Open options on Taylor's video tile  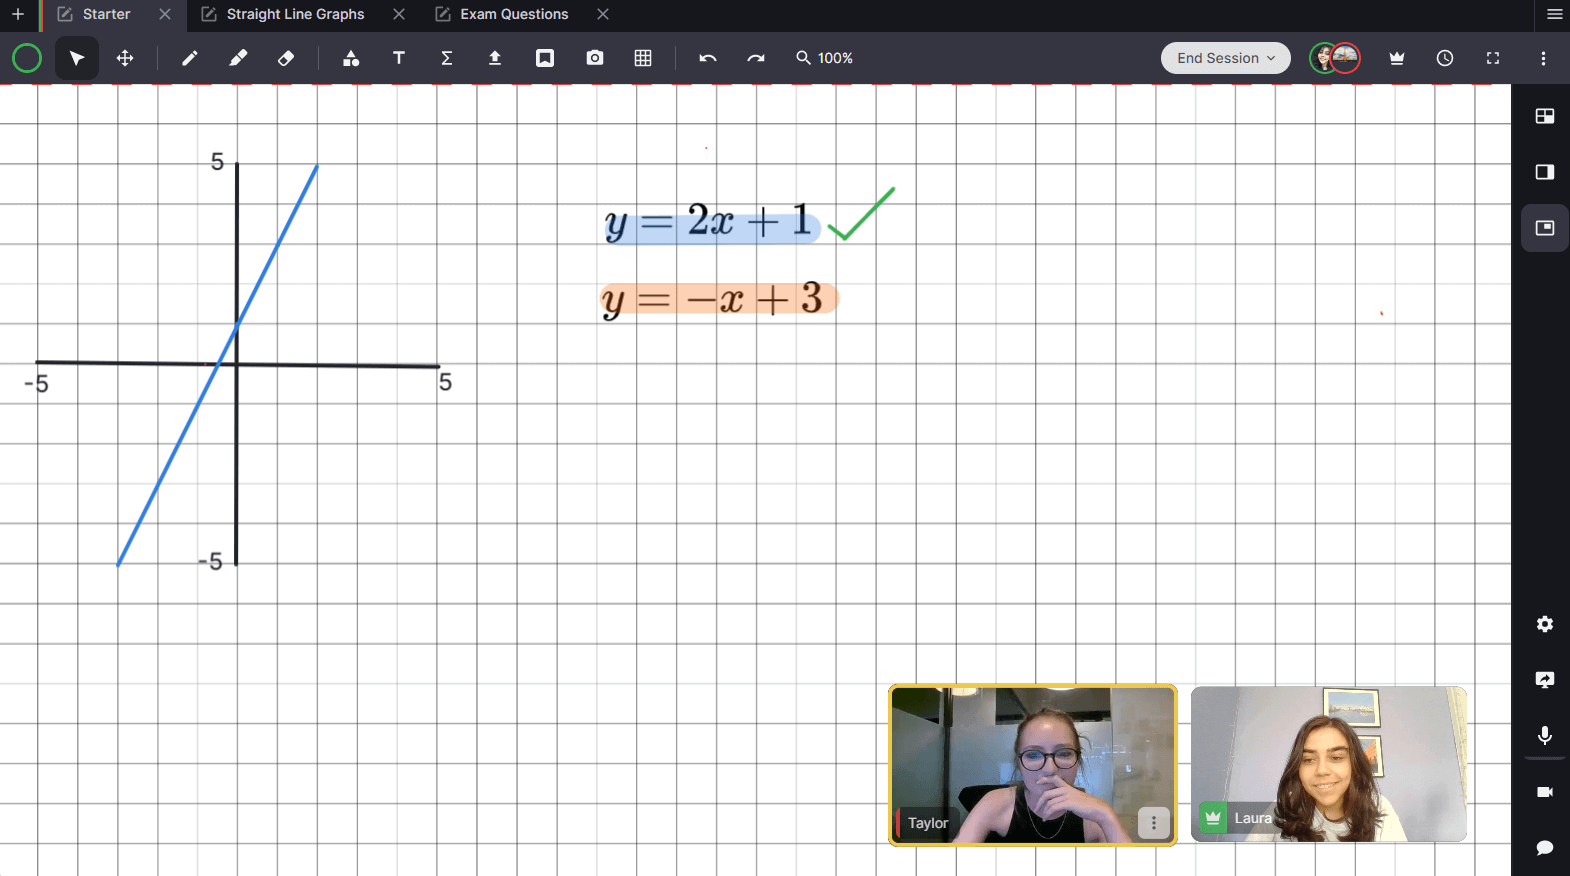coord(1153,822)
